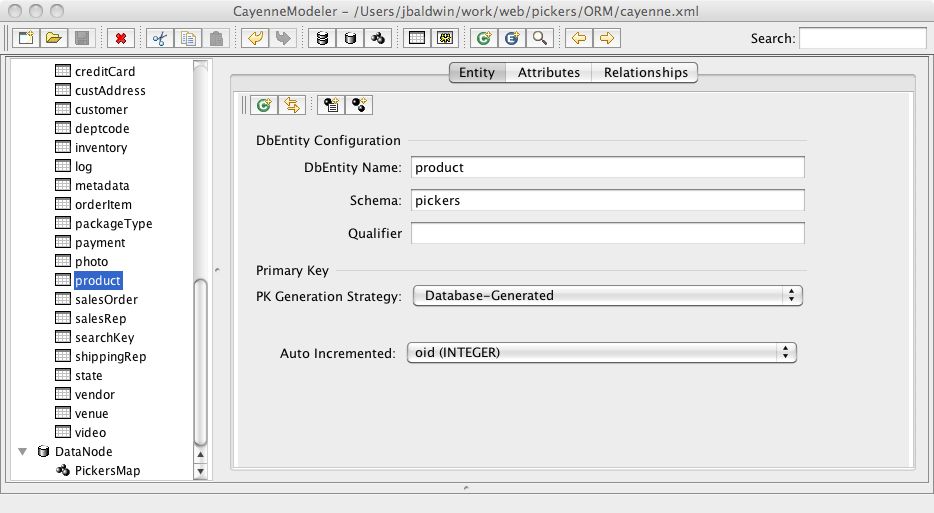934x513 pixels.
Task: Open the PK Generation Strategy dropdown
Action: (x=607, y=296)
